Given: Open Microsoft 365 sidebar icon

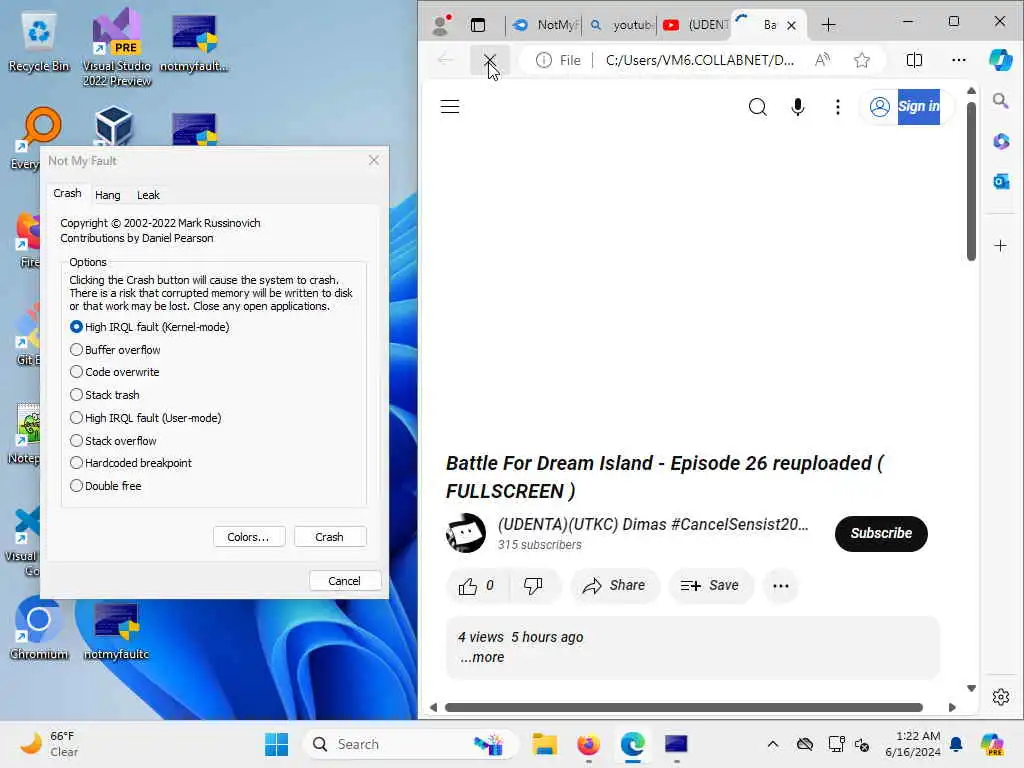Looking at the screenshot, I should point(1000,141).
